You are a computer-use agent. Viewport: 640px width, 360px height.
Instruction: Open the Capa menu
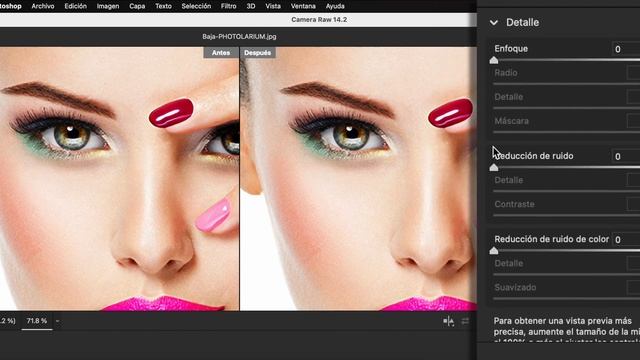pyautogui.click(x=137, y=6)
